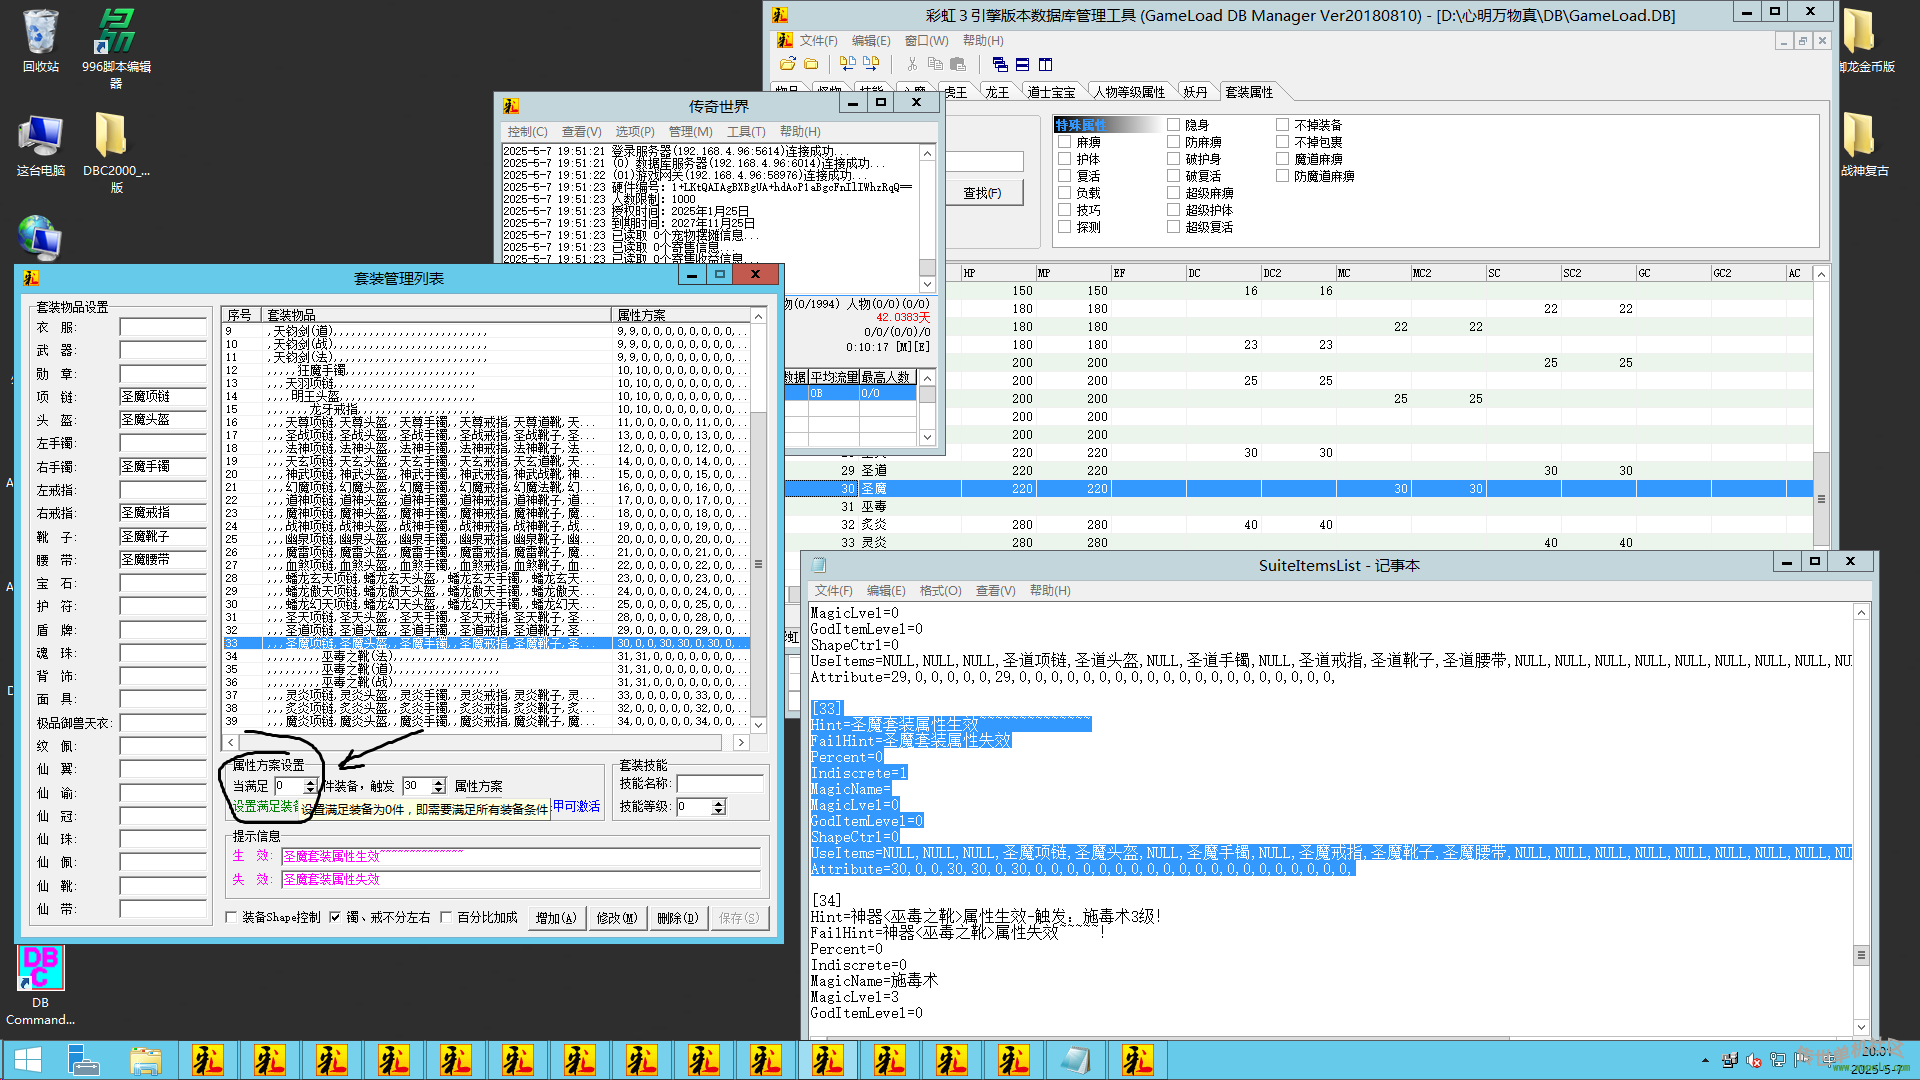Enable the 装备Shape控制 checkbox
Screen dimensions: 1920x1080
pos(231,917)
